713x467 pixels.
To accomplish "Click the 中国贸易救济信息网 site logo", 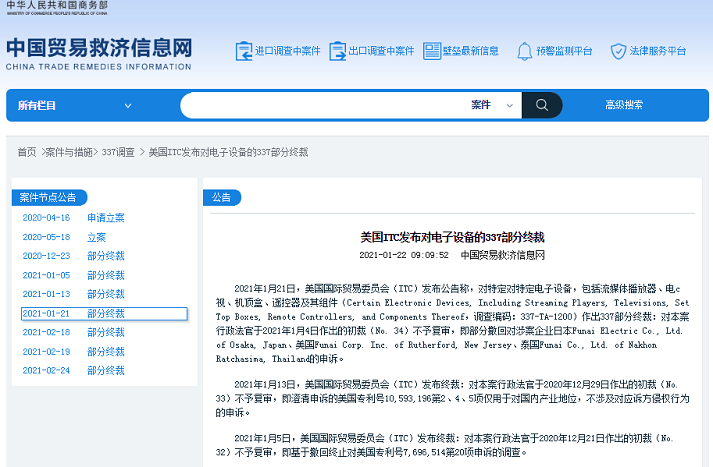I will (99, 54).
